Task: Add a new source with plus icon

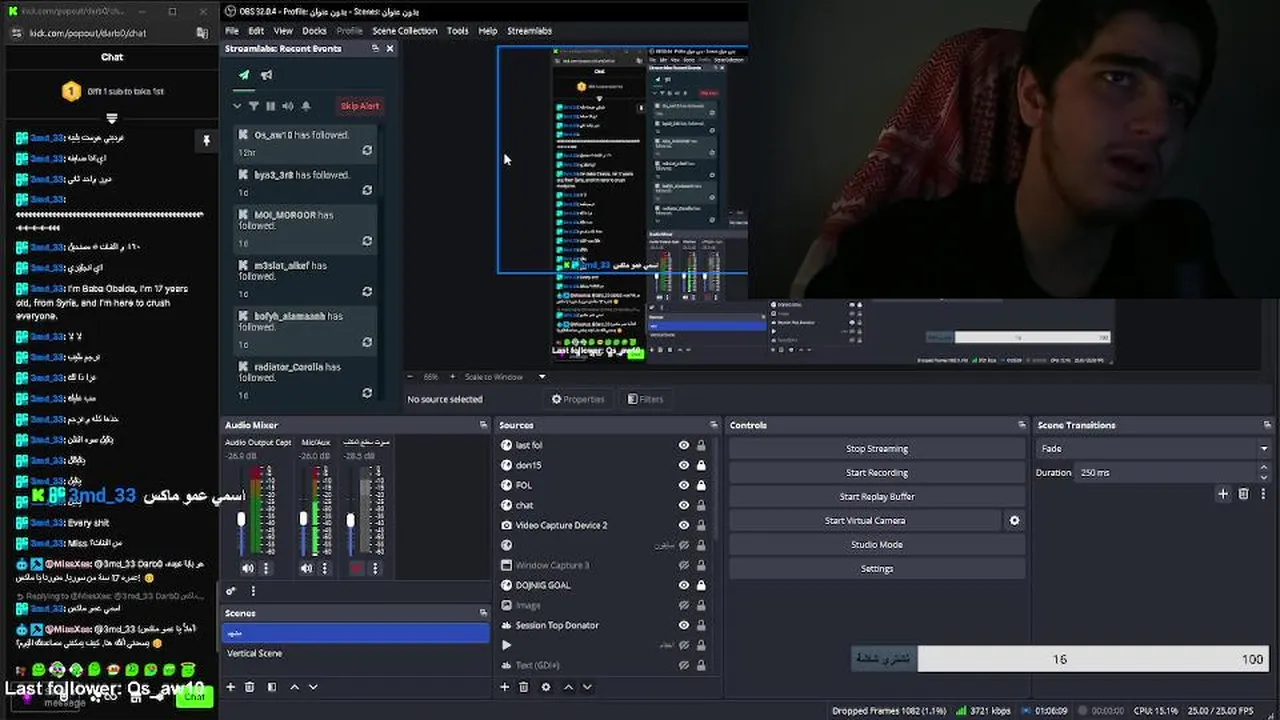Action: click(505, 687)
